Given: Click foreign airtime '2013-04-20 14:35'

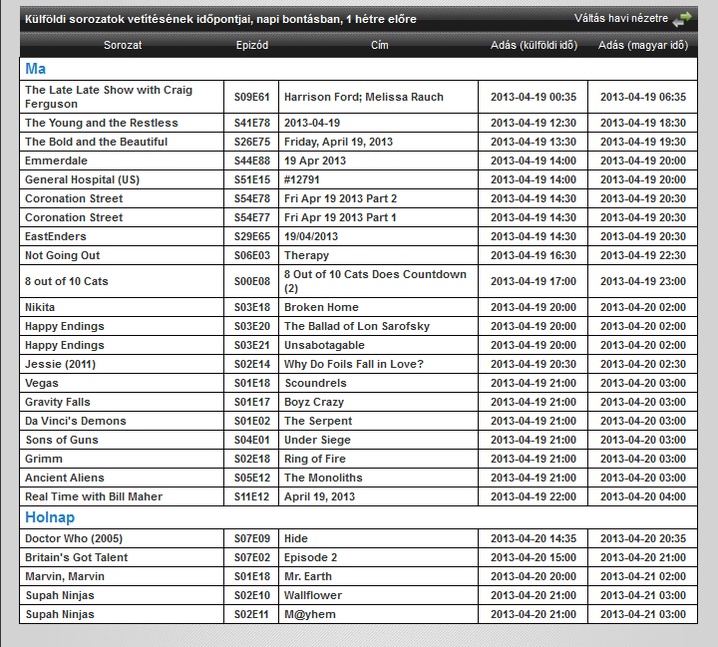Looking at the screenshot, I should 533,538.
